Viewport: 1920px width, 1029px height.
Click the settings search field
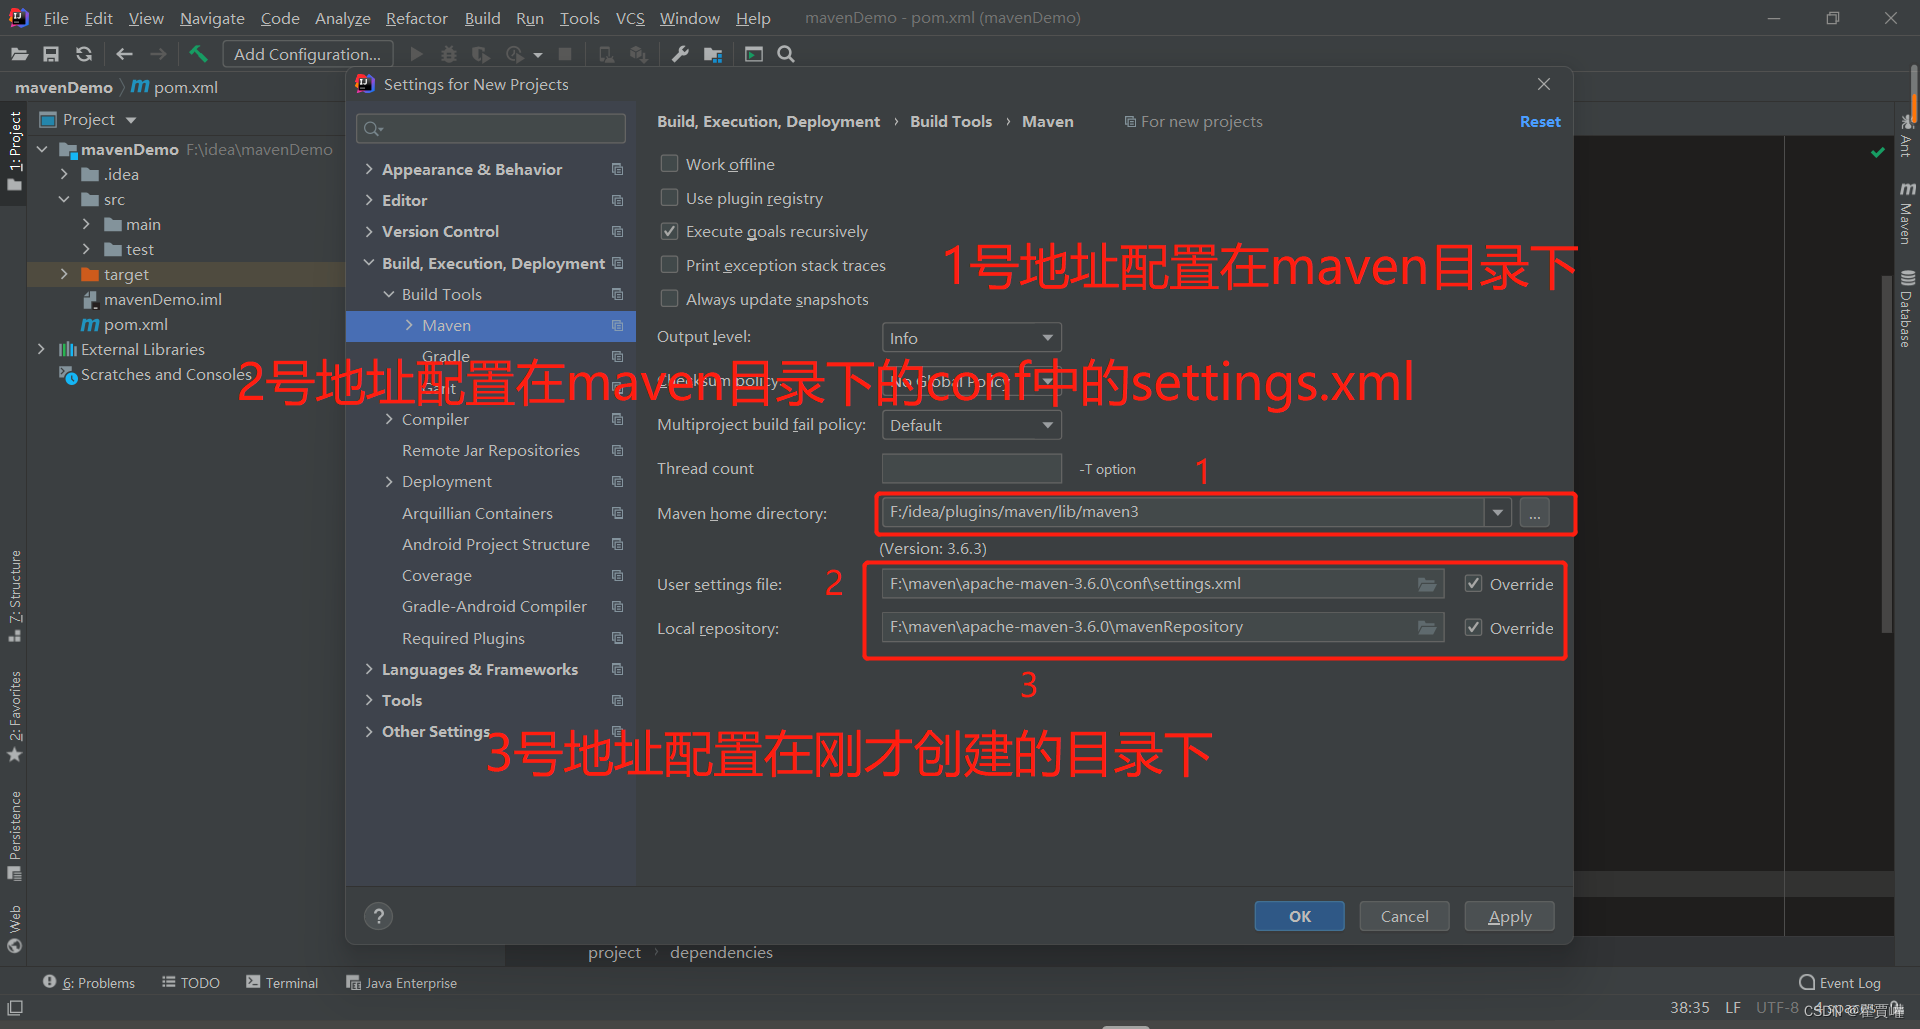[491, 128]
